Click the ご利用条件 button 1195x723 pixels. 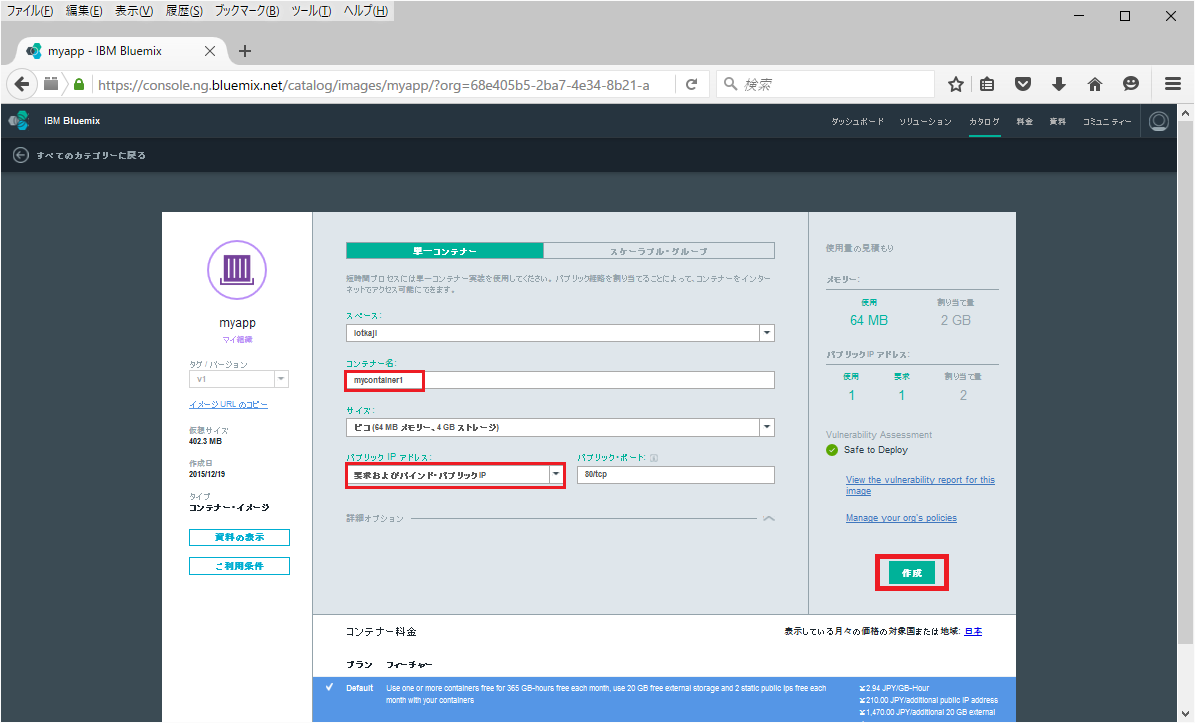[x=239, y=566]
